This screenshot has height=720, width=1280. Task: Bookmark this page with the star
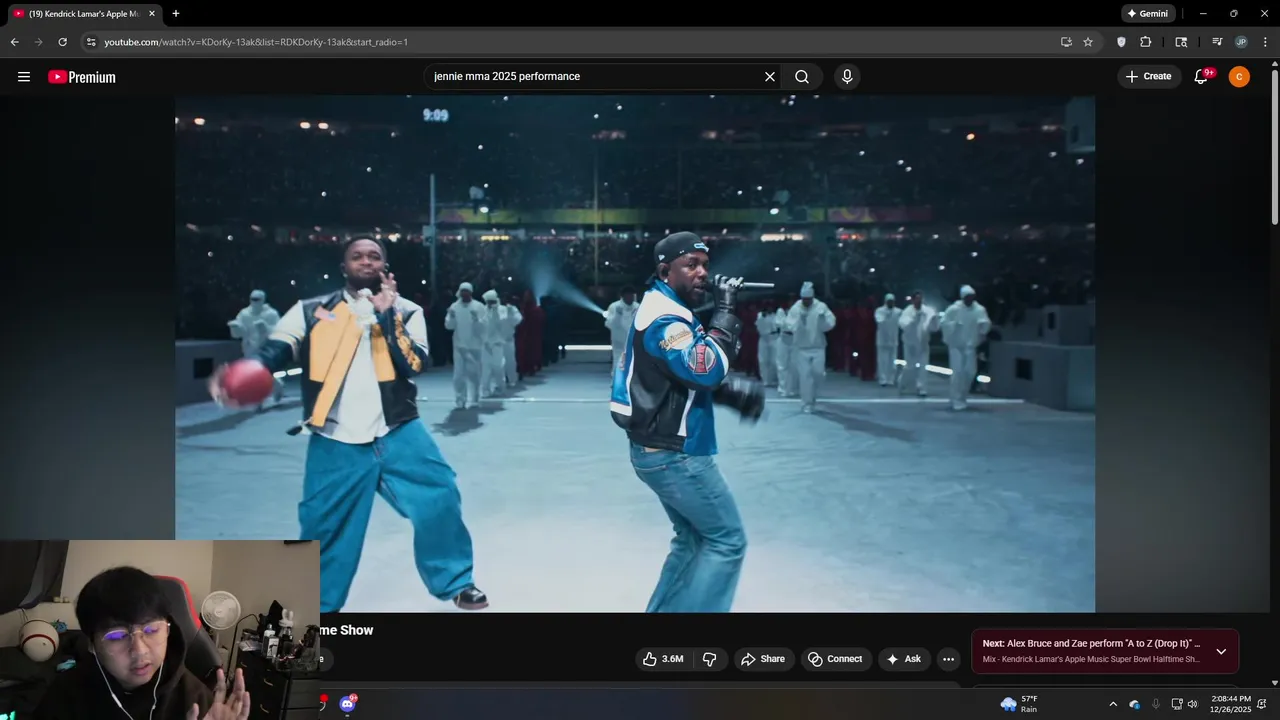[x=1088, y=42]
